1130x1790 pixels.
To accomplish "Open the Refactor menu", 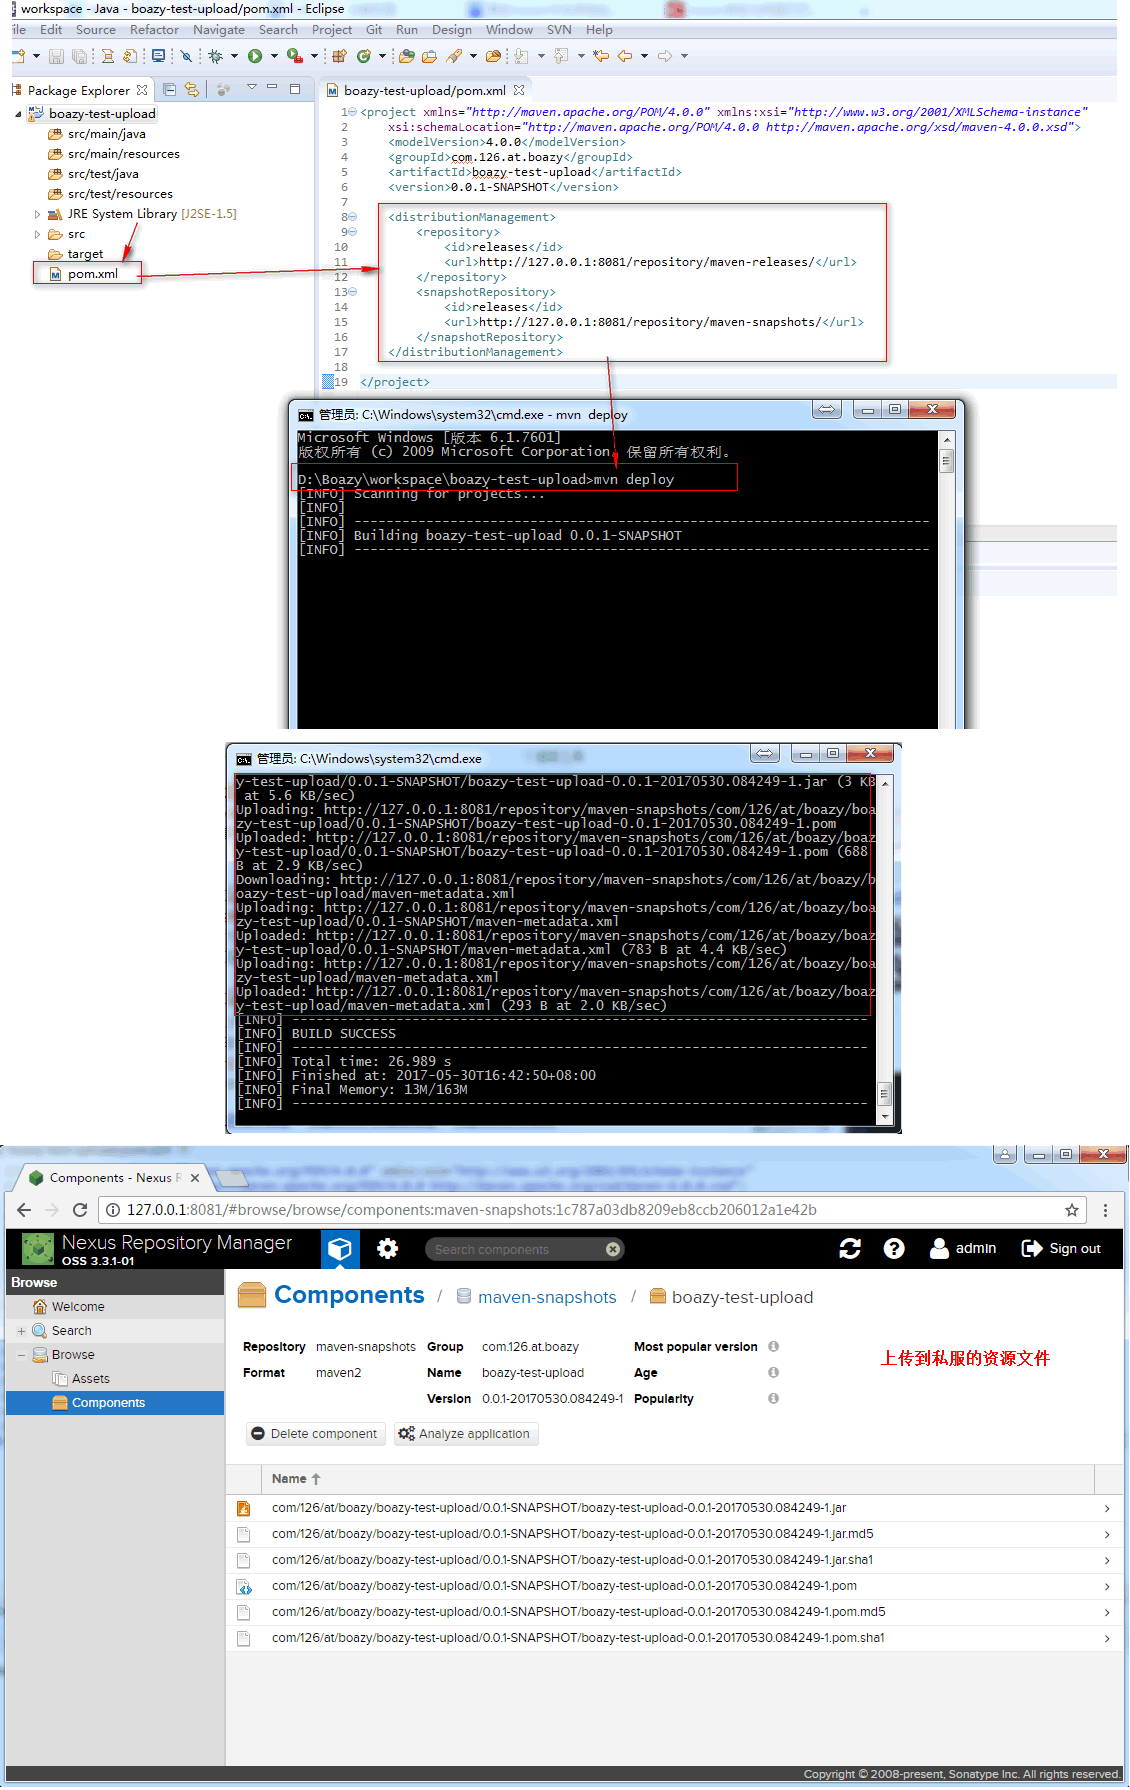I will click(154, 30).
